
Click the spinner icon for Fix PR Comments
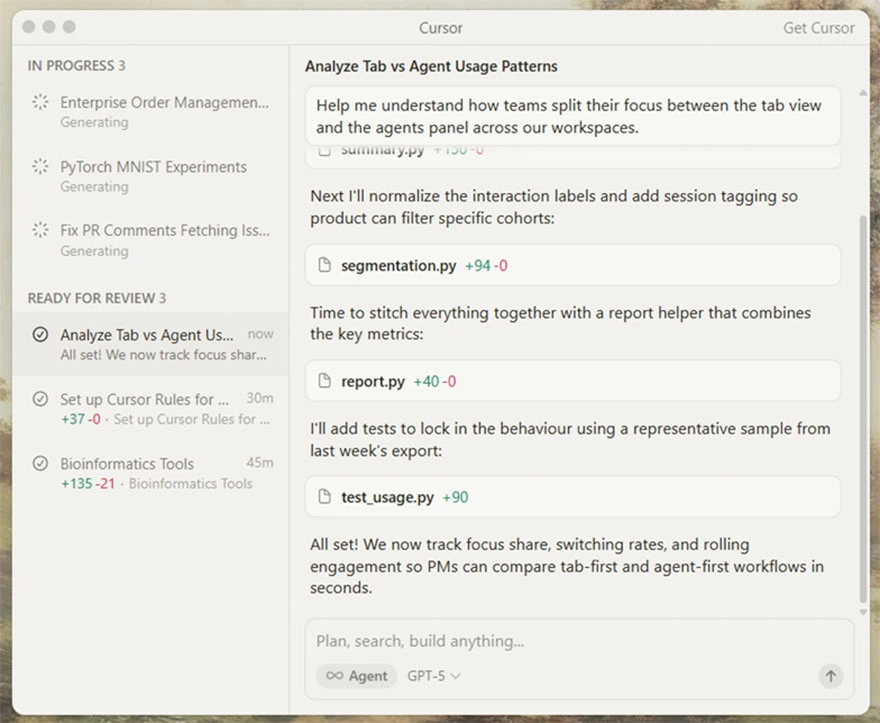click(x=40, y=230)
